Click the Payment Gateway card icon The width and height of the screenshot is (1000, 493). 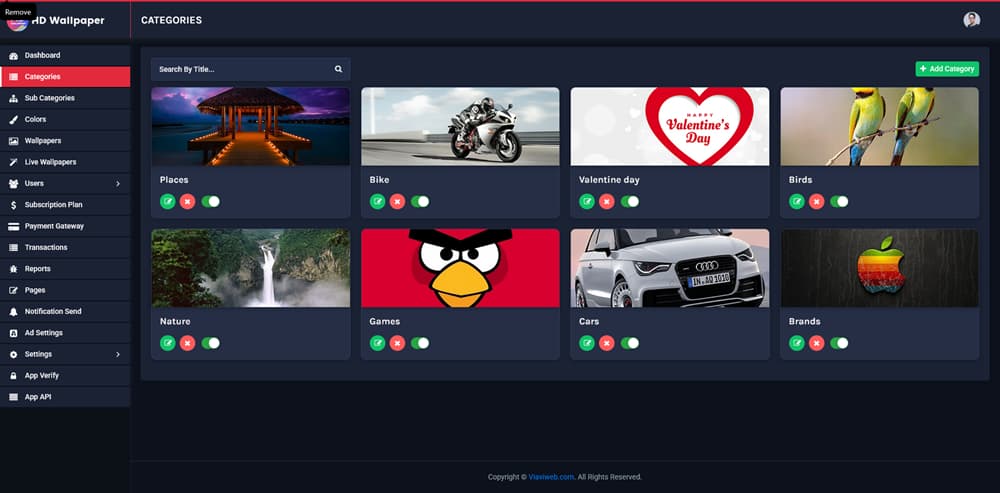click(x=13, y=226)
